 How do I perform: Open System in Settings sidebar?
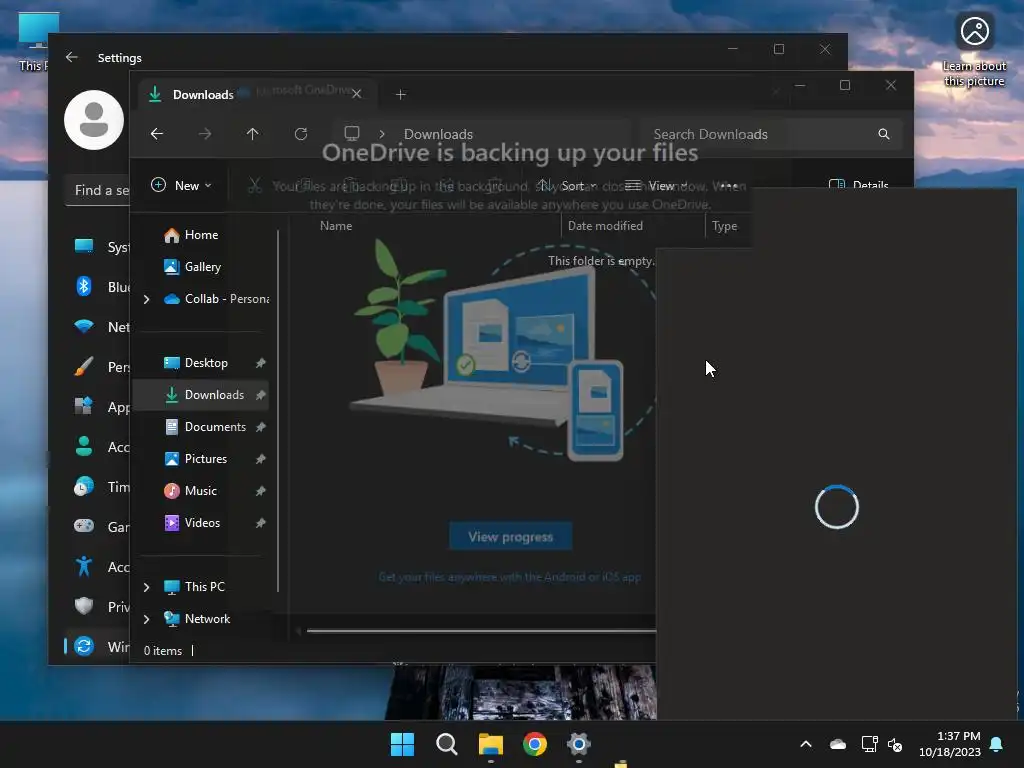pyautogui.click(x=101, y=247)
